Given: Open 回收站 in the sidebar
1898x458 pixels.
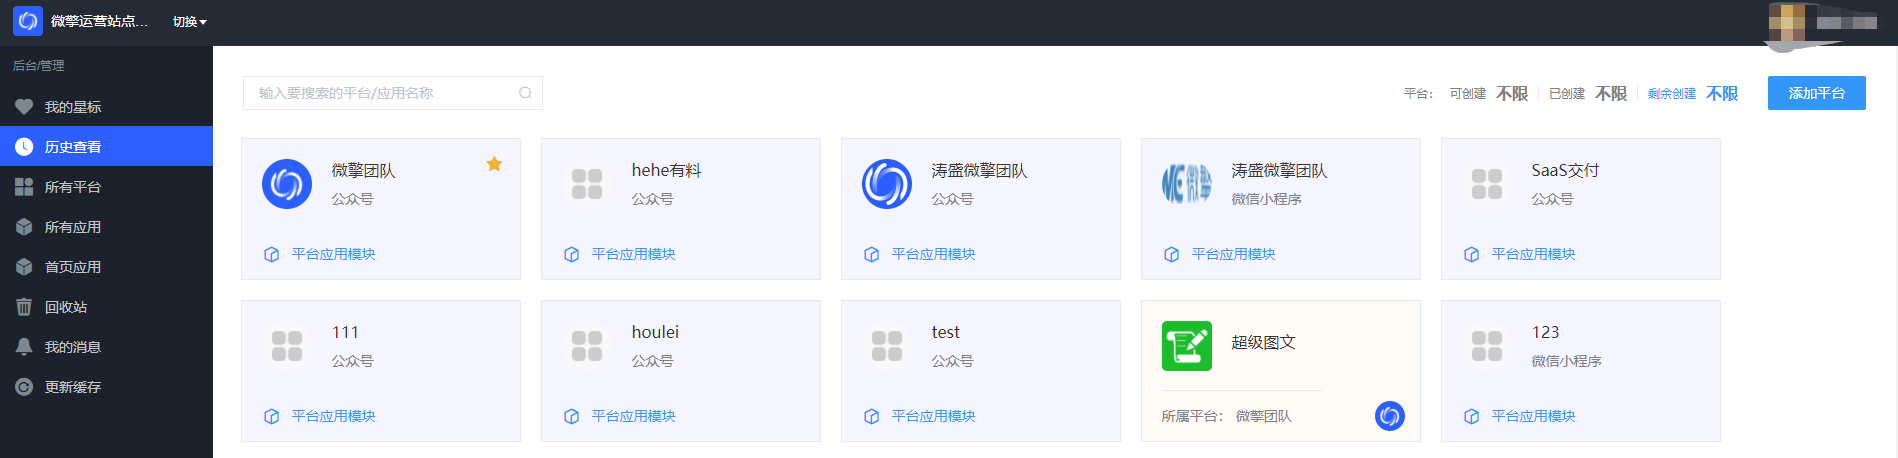Looking at the screenshot, I should tap(106, 307).
